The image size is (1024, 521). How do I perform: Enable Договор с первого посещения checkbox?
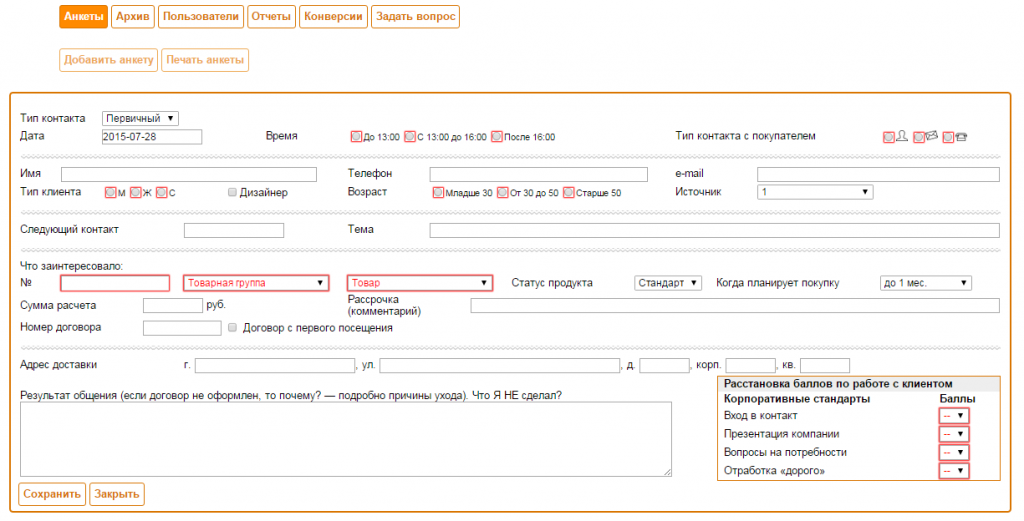click(232, 328)
